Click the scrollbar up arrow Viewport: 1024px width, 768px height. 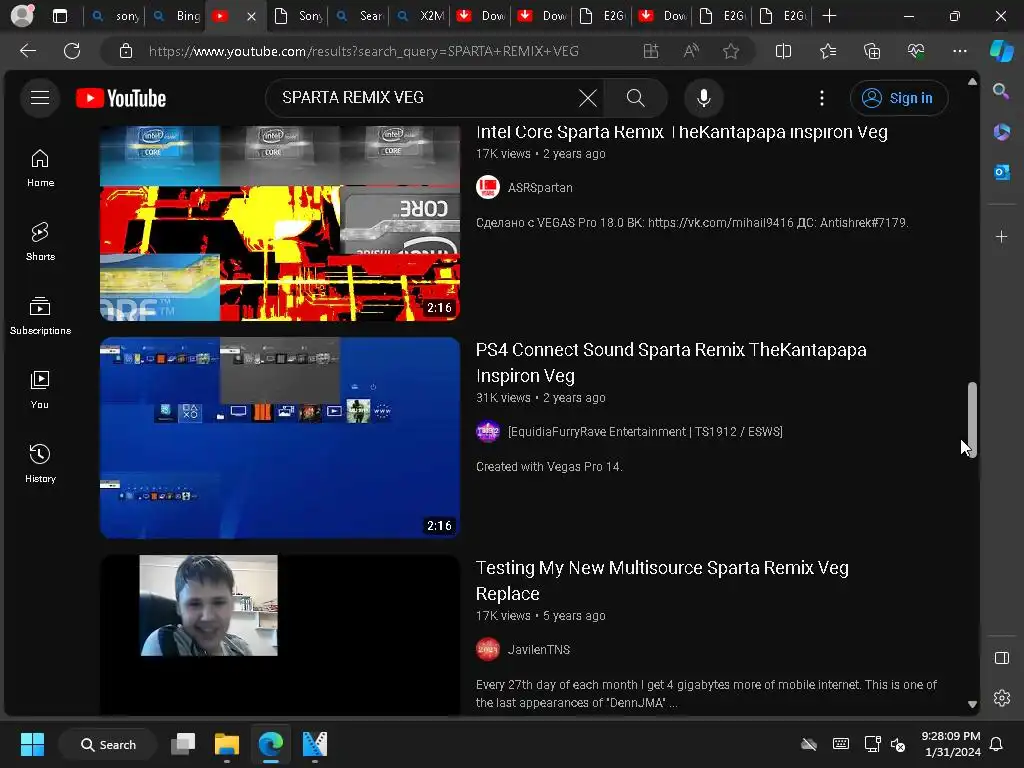972,82
